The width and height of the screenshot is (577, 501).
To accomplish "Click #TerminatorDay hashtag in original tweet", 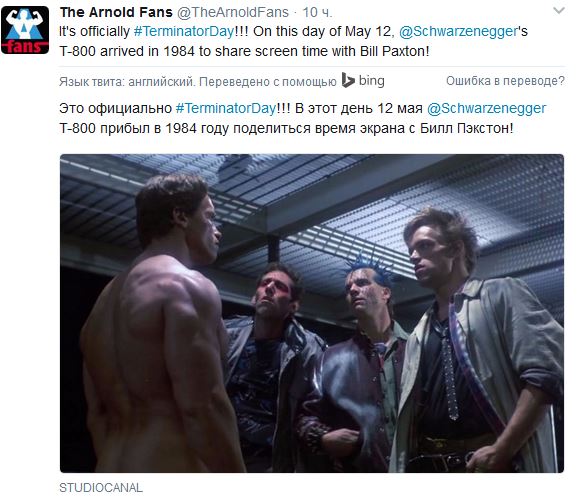I will point(184,31).
